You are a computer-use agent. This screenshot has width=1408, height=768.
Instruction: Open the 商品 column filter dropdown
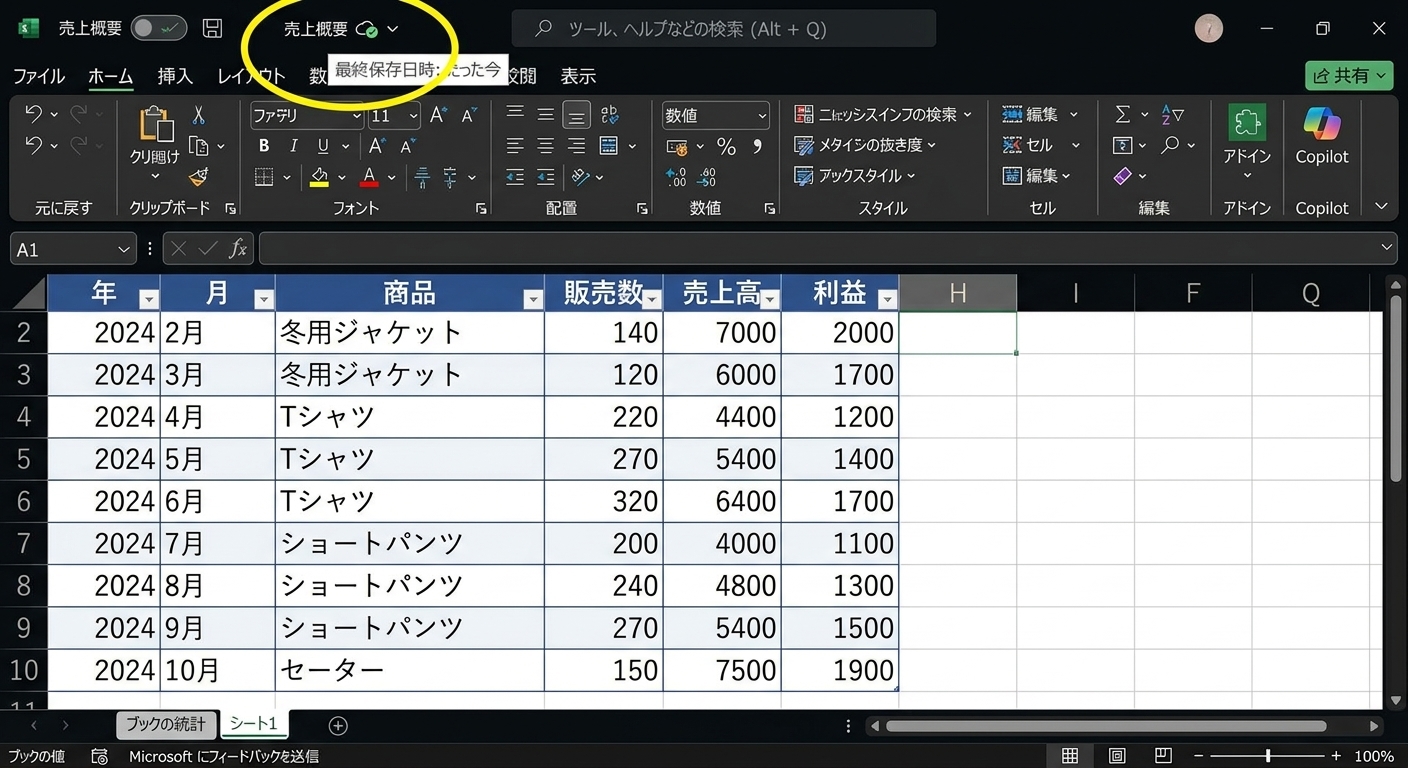533,299
